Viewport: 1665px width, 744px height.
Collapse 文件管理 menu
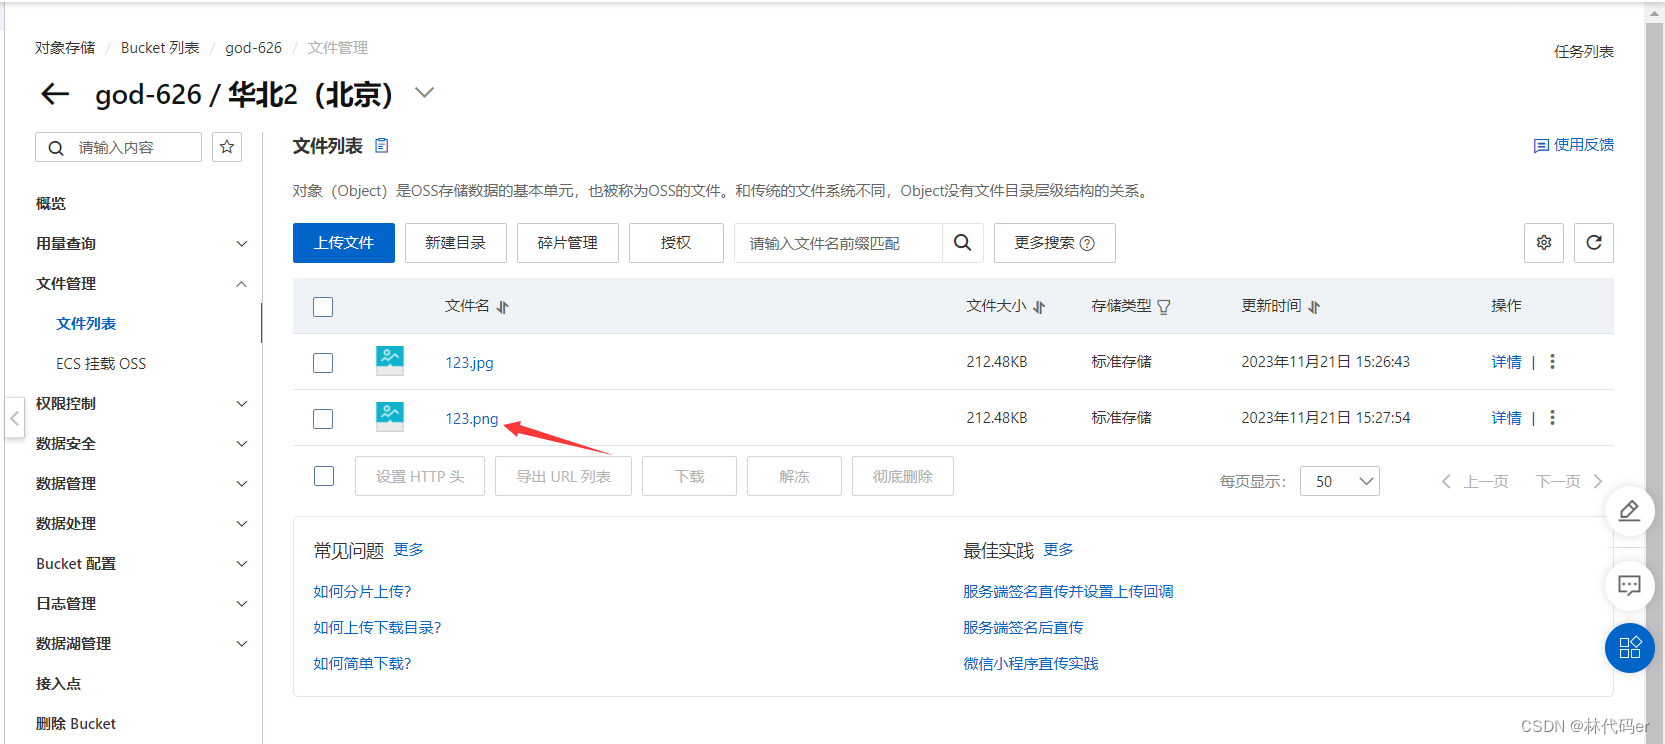point(241,284)
